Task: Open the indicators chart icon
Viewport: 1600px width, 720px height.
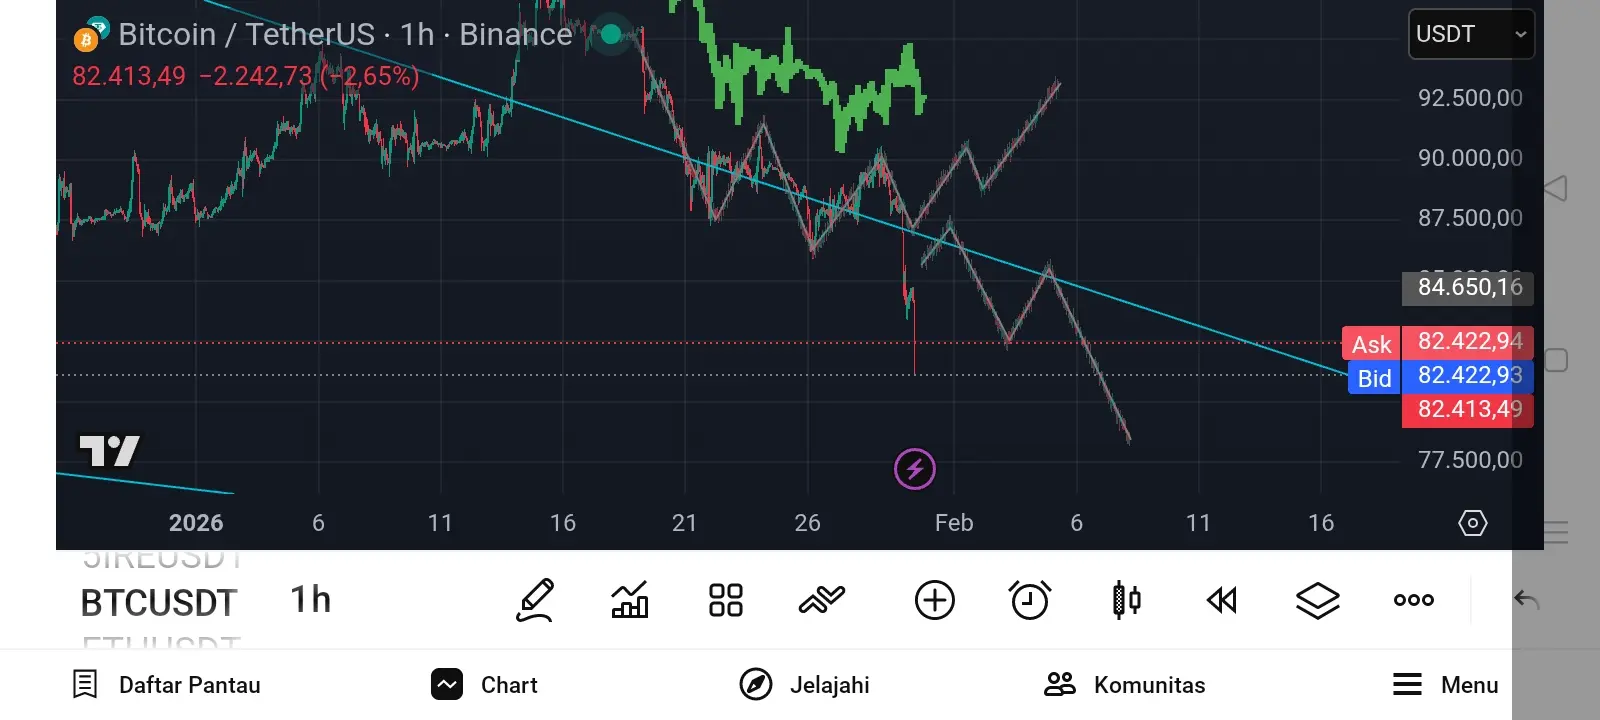Action: point(630,600)
